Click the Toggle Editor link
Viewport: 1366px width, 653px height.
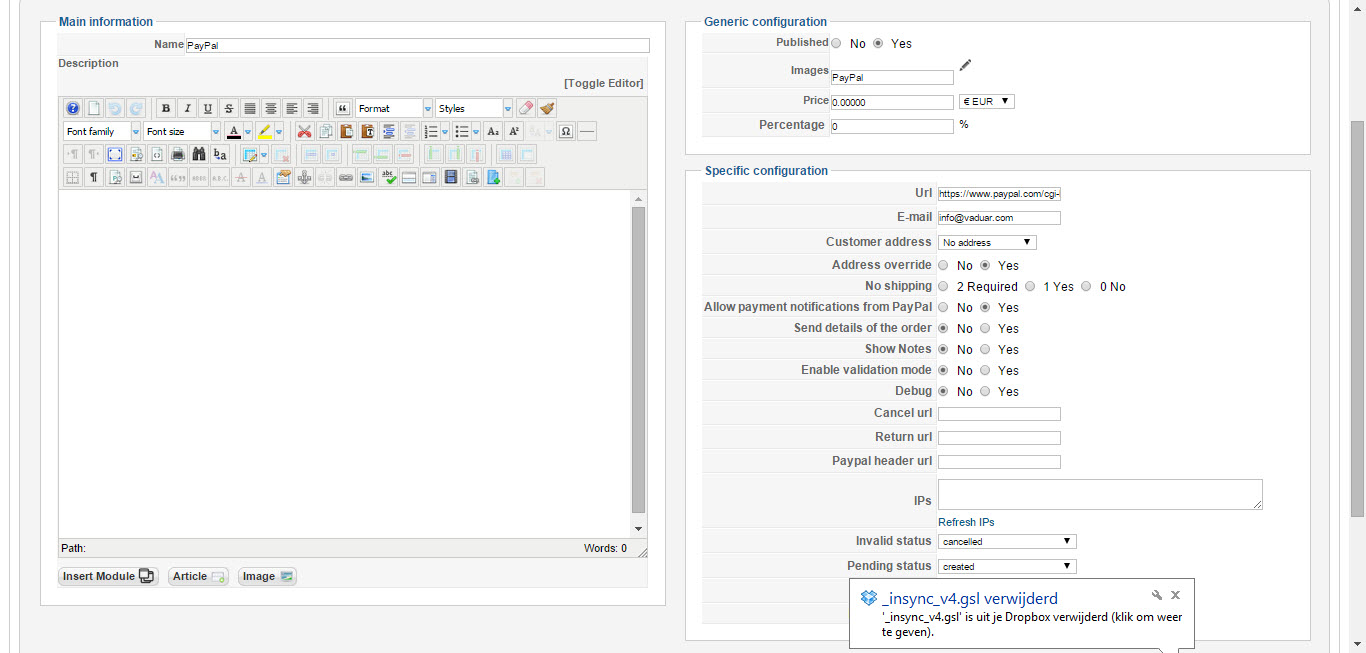pyautogui.click(x=603, y=83)
